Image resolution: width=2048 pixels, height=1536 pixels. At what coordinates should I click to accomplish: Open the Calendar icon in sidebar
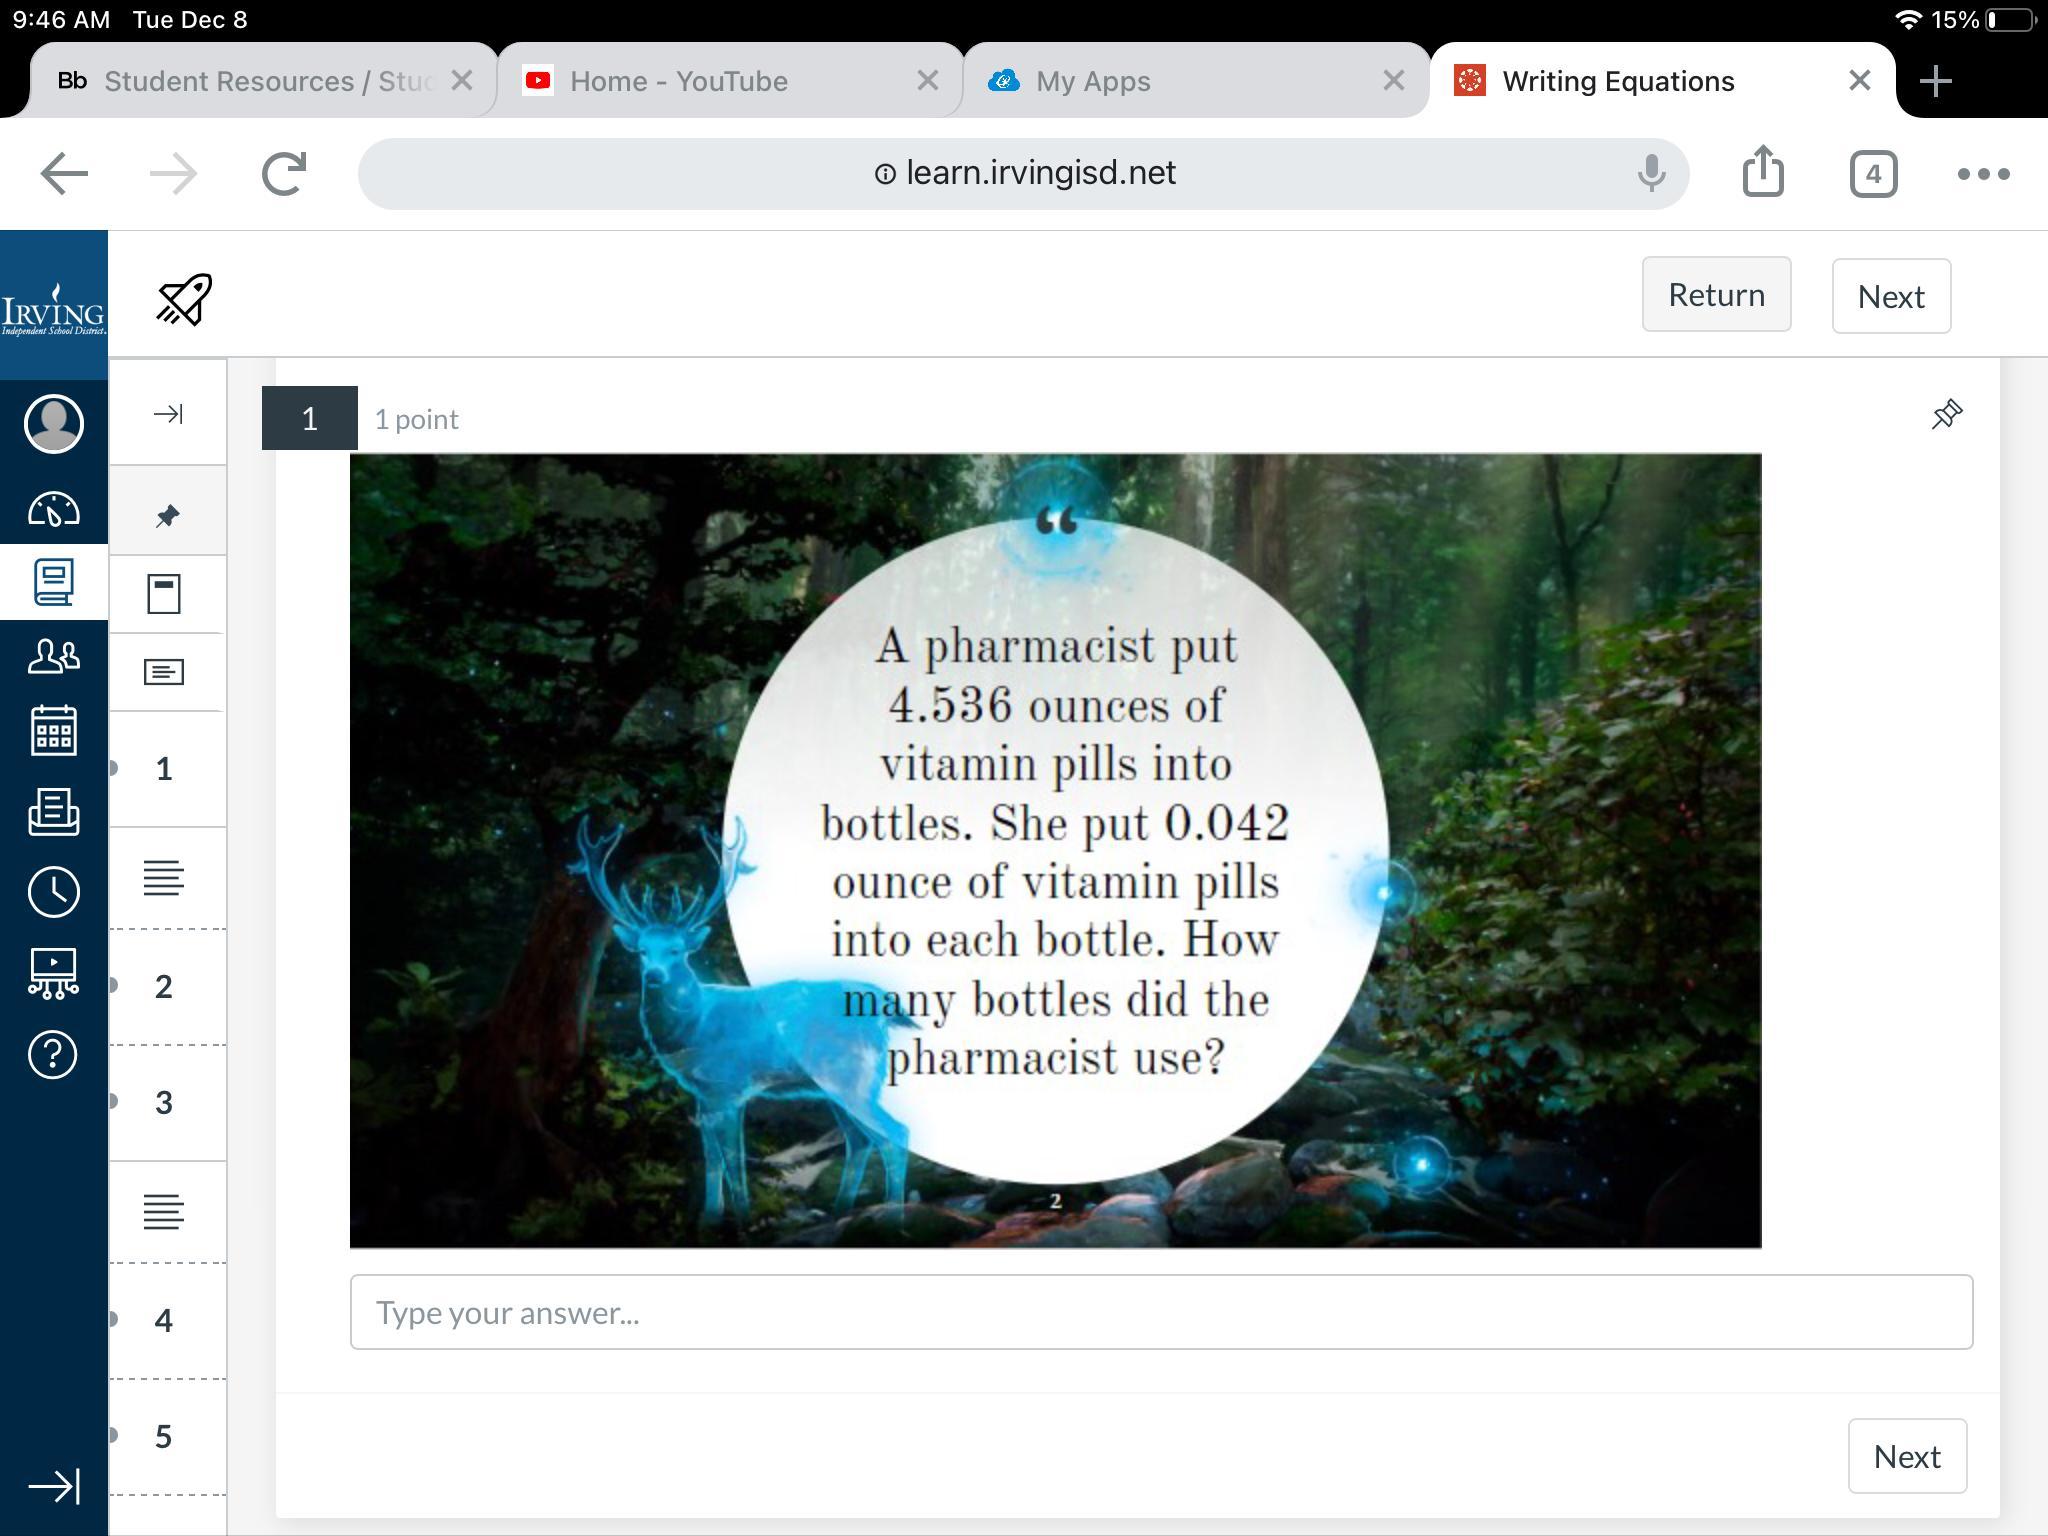click(x=54, y=730)
